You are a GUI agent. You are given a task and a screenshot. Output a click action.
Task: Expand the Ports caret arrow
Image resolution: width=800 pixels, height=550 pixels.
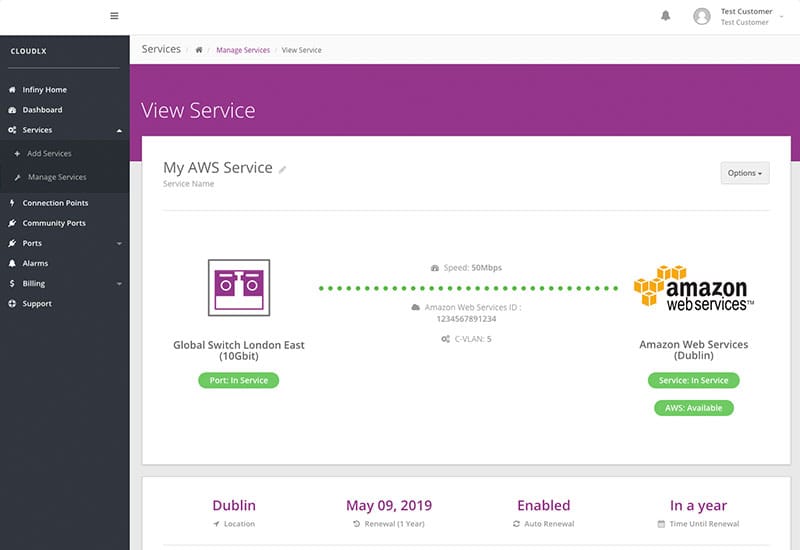tap(119, 244)
